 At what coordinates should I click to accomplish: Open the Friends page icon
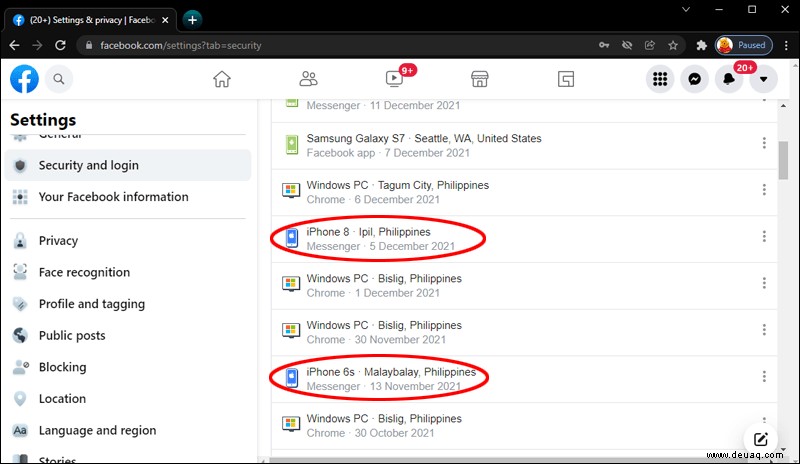coord(308,79)
